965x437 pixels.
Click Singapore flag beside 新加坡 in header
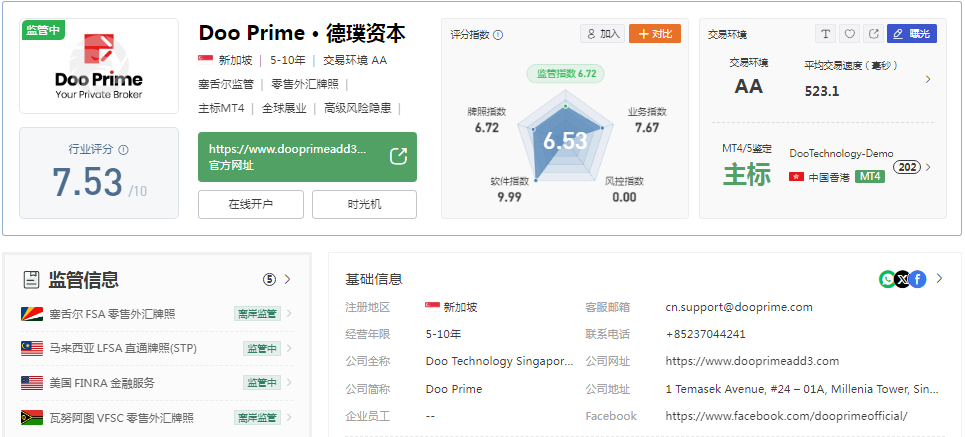(206, 60)
